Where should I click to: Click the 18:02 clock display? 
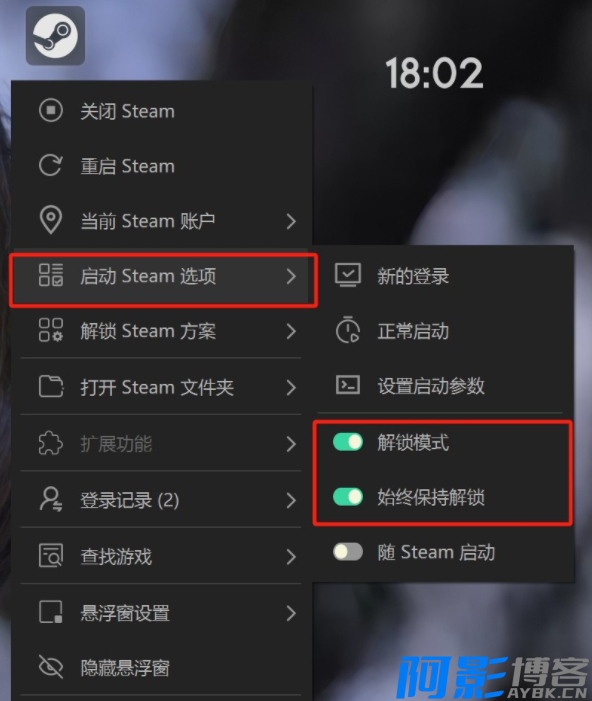point(434,73)
